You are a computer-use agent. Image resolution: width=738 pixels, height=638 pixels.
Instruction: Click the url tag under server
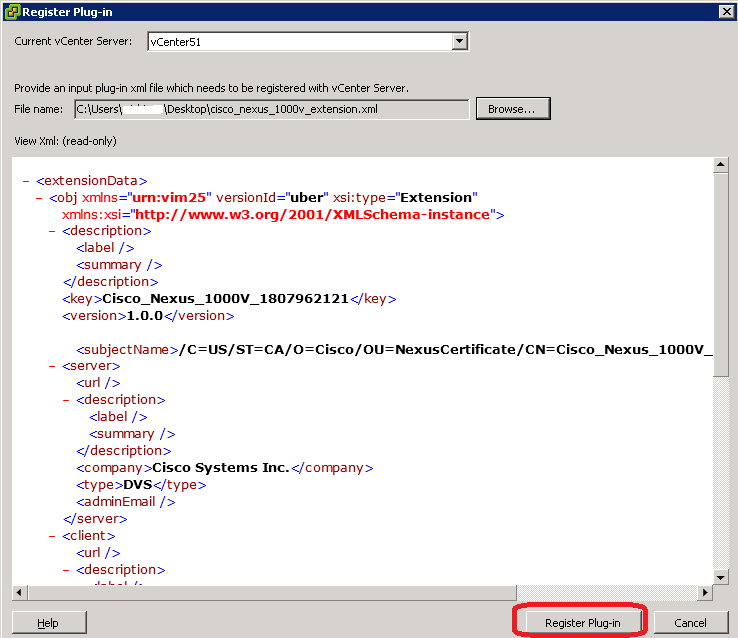pos(98,383)
